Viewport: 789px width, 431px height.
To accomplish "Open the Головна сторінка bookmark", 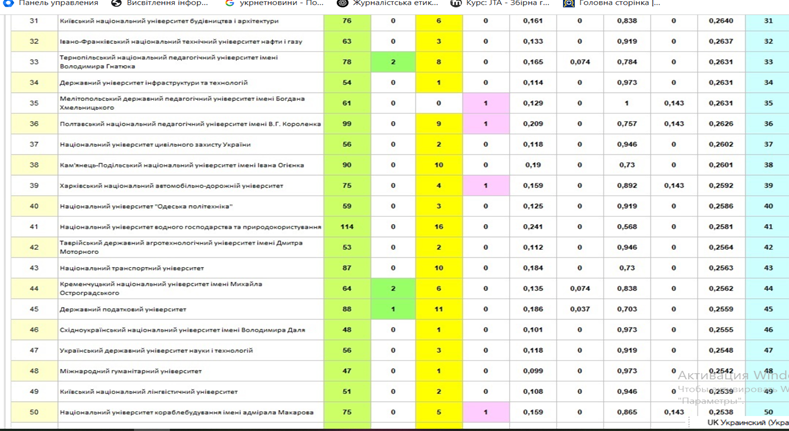I will pyautogui.click(x=613, y=3).
